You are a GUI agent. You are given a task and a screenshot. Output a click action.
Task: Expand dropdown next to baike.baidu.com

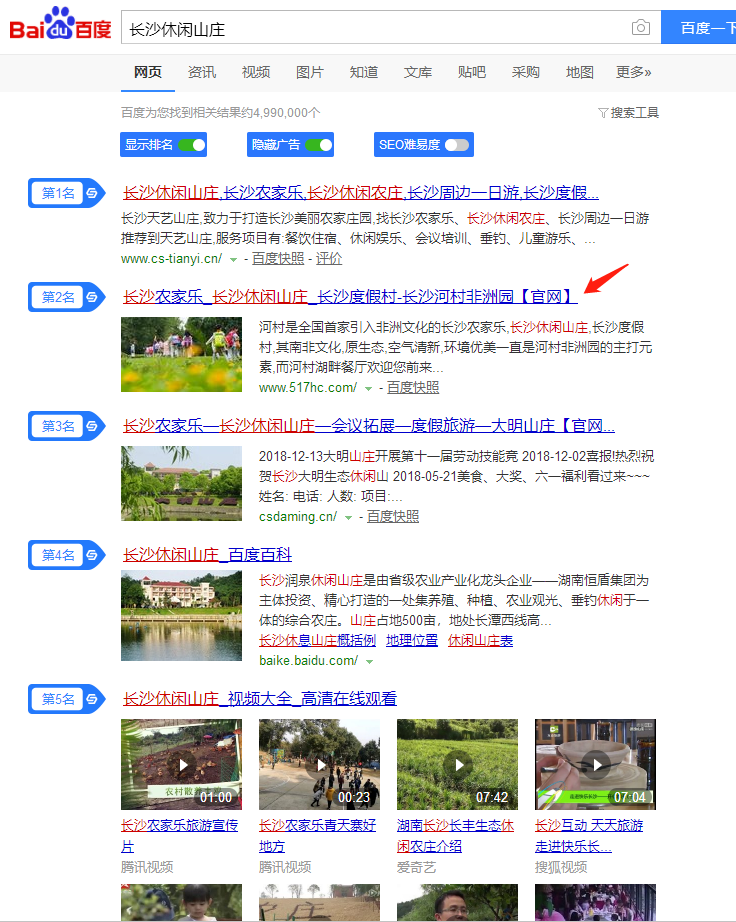click(x=370, y=662)
